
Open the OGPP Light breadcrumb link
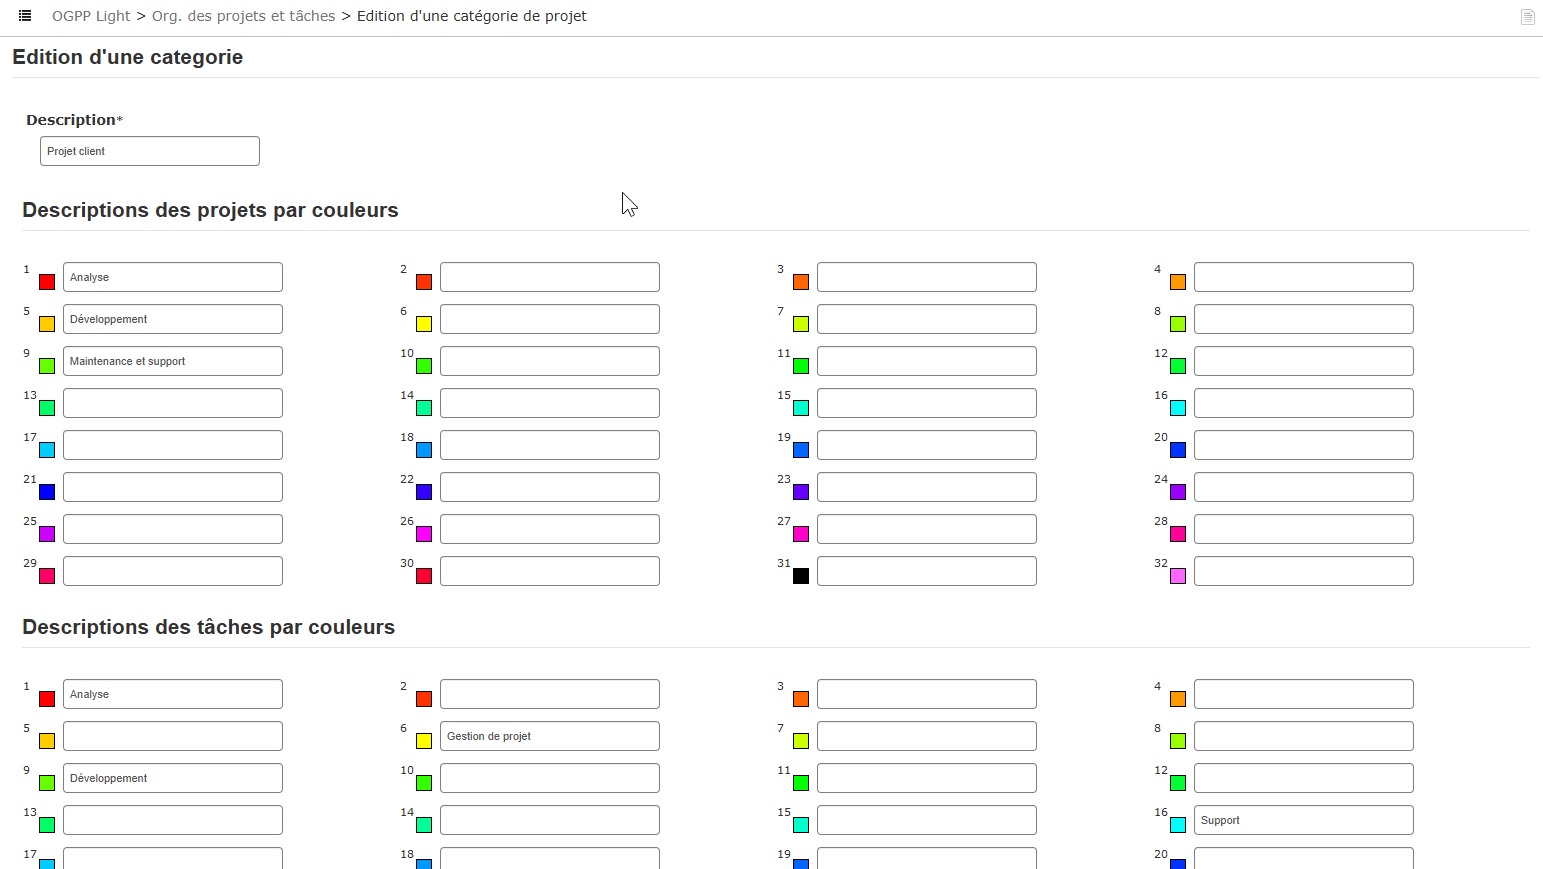tap(91, 16)
